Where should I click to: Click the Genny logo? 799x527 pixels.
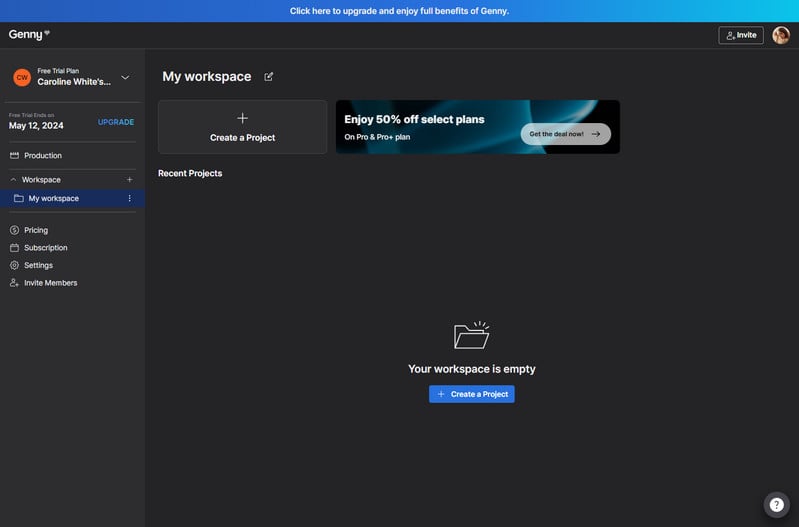point(29,35)
